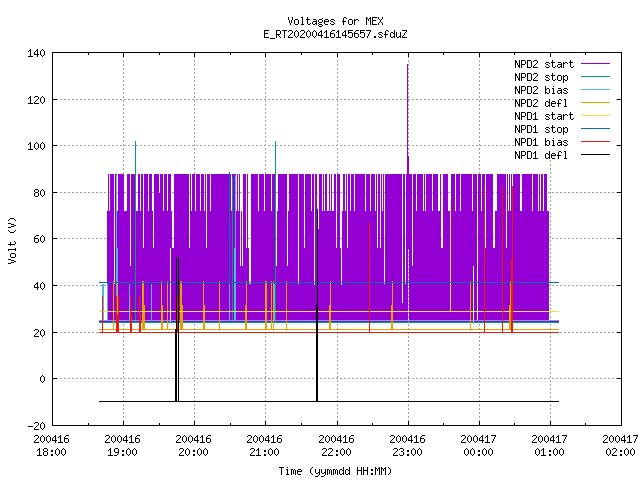Viewport: 640px width, 480px height.
Task: Click the purple NPD2 start legend line
Action: click(x=596, y=64)
